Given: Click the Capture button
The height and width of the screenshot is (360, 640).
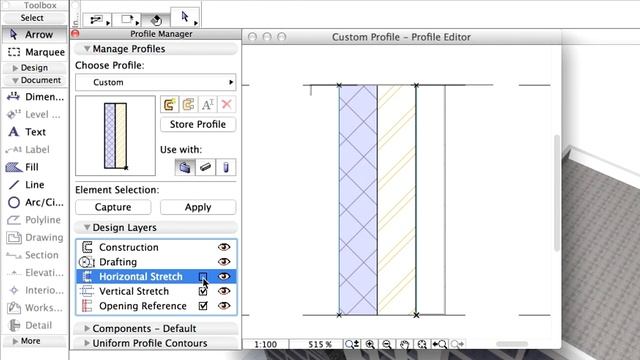Looking at the screenshot, I should click(x=113, y=207).
